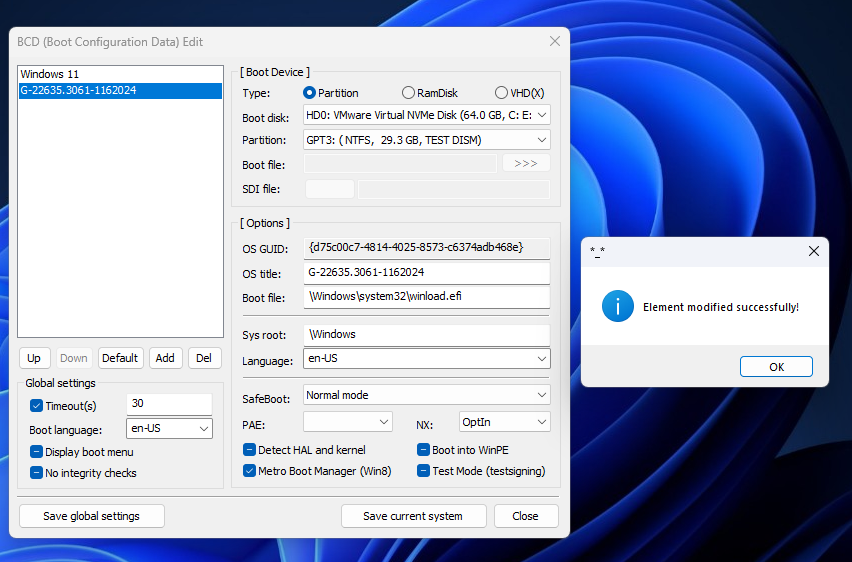Click the disabled Boot file field in Boot Device
Viewport: 852px width, 562px height.
400,164
